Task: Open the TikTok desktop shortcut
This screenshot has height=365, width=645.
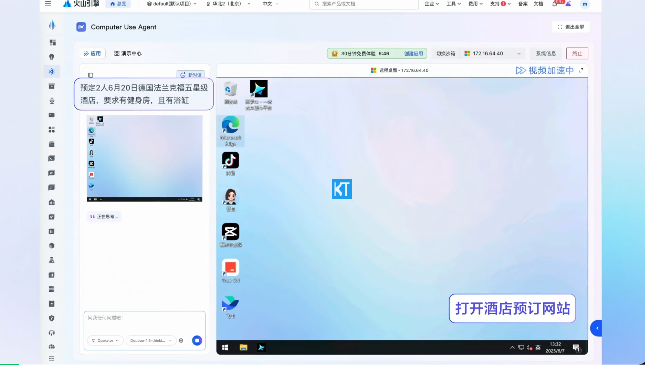Action: coord(230,164)
